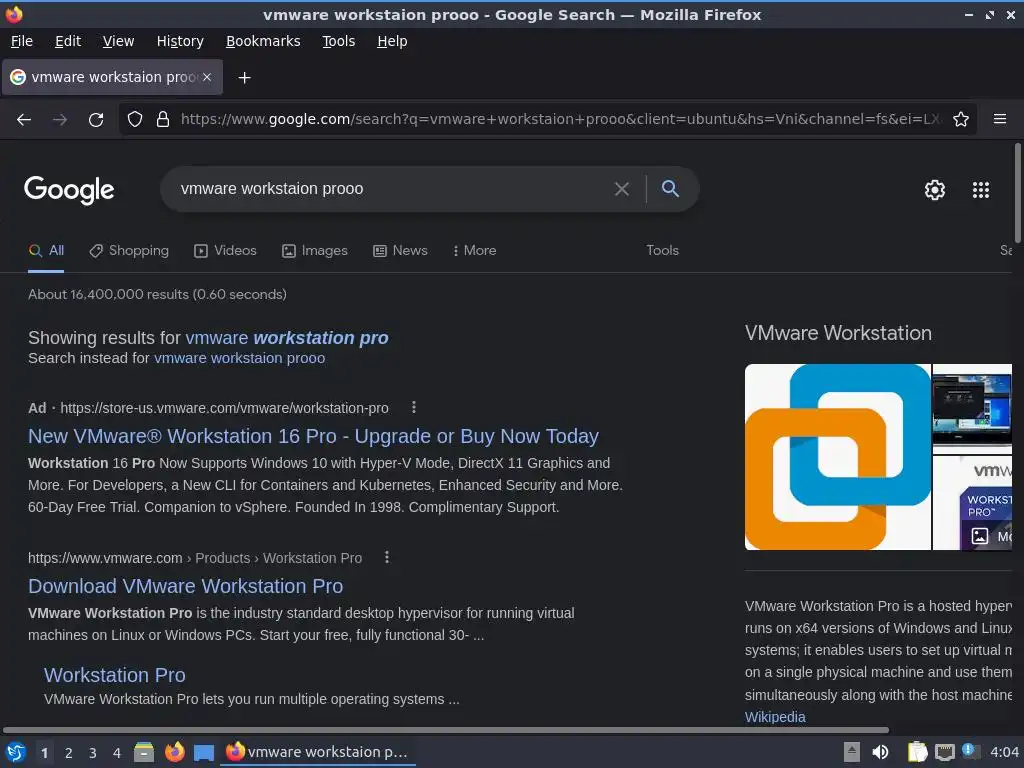The image size is (1024, 768).
Task: Clear the Google search box text
Action: click(x=622, y=189)
